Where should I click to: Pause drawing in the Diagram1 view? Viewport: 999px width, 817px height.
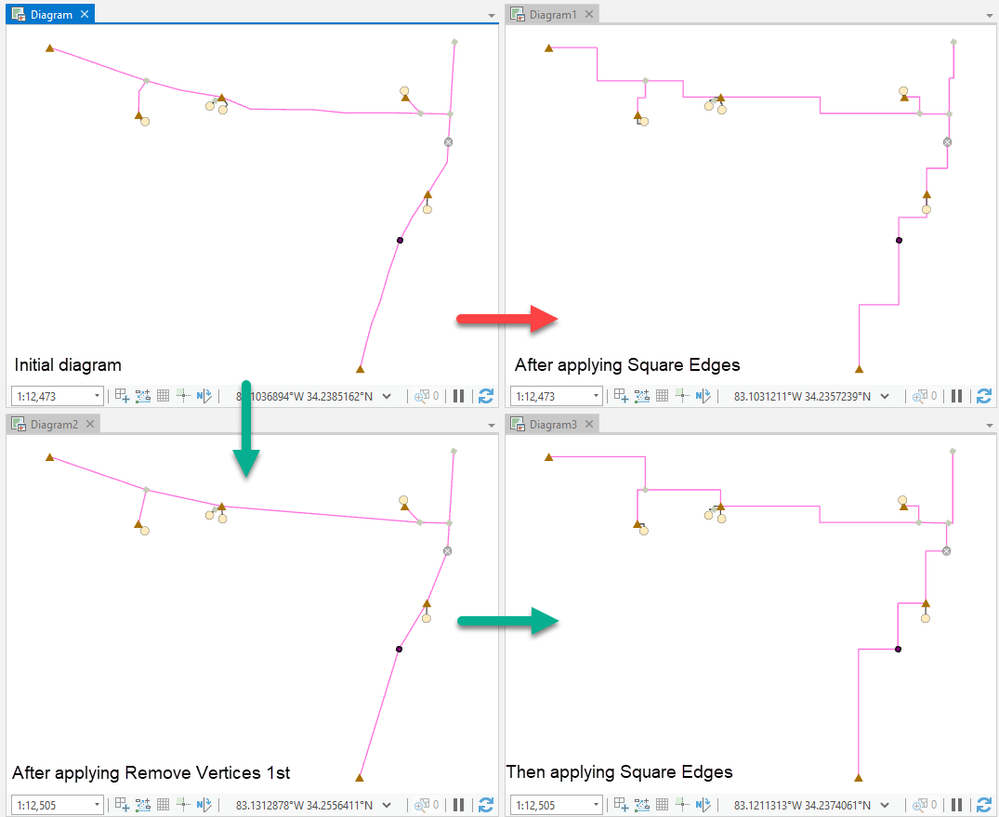click(956, 396)
